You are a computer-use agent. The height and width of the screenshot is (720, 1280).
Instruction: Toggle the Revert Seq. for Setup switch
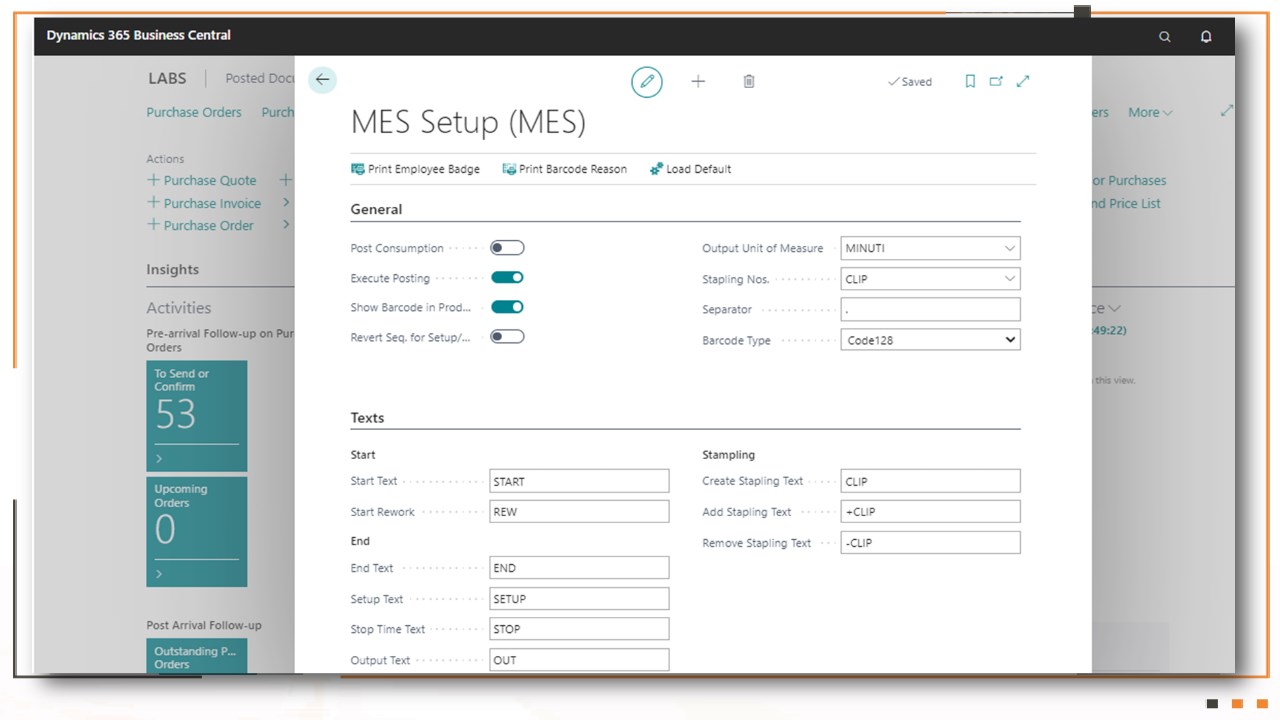pyautogui.click(x=507, y=337)
